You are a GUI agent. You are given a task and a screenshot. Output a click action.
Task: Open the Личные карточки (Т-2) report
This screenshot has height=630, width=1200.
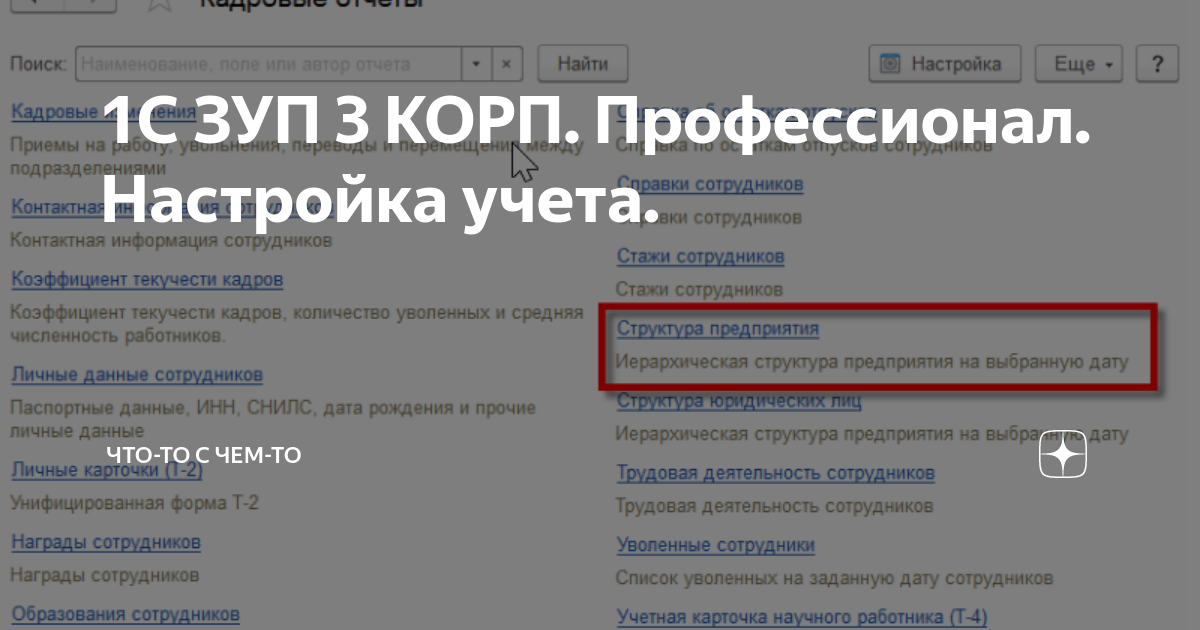[x=107, y=469]
